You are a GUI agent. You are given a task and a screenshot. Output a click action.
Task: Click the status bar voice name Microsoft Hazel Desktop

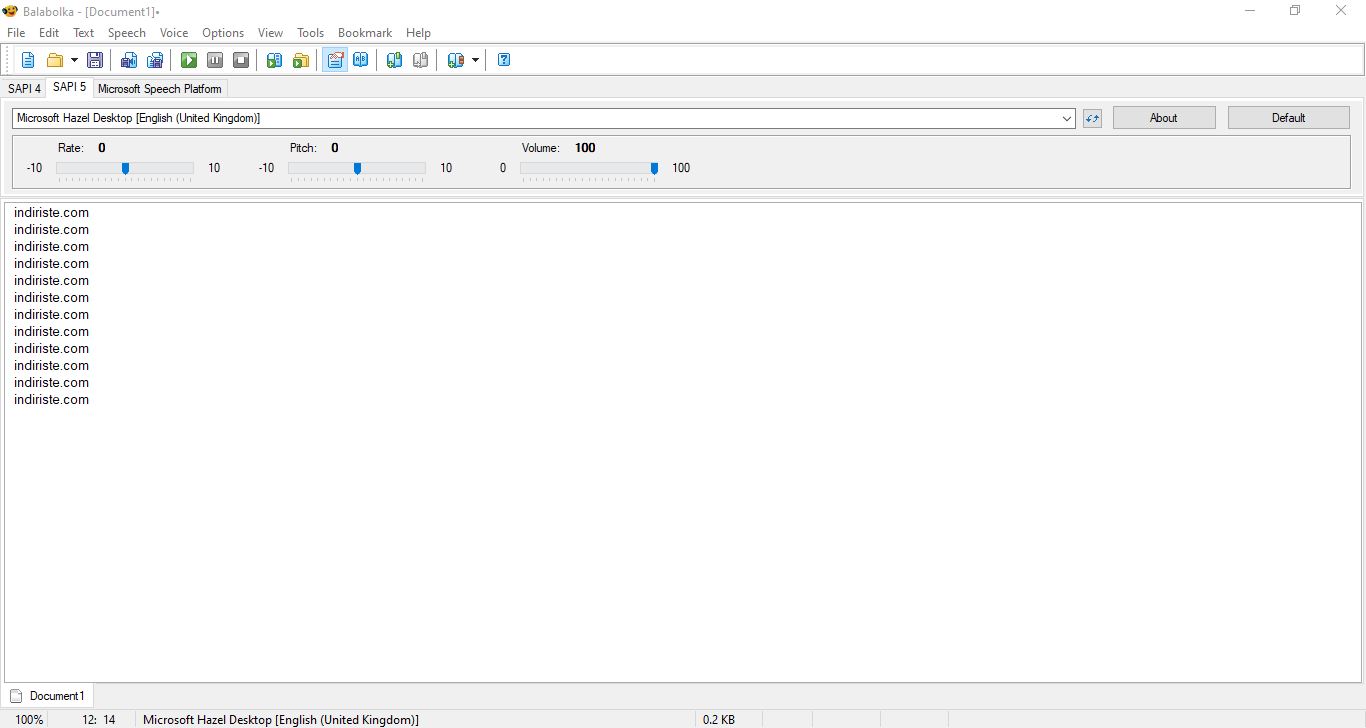(281, 720)
